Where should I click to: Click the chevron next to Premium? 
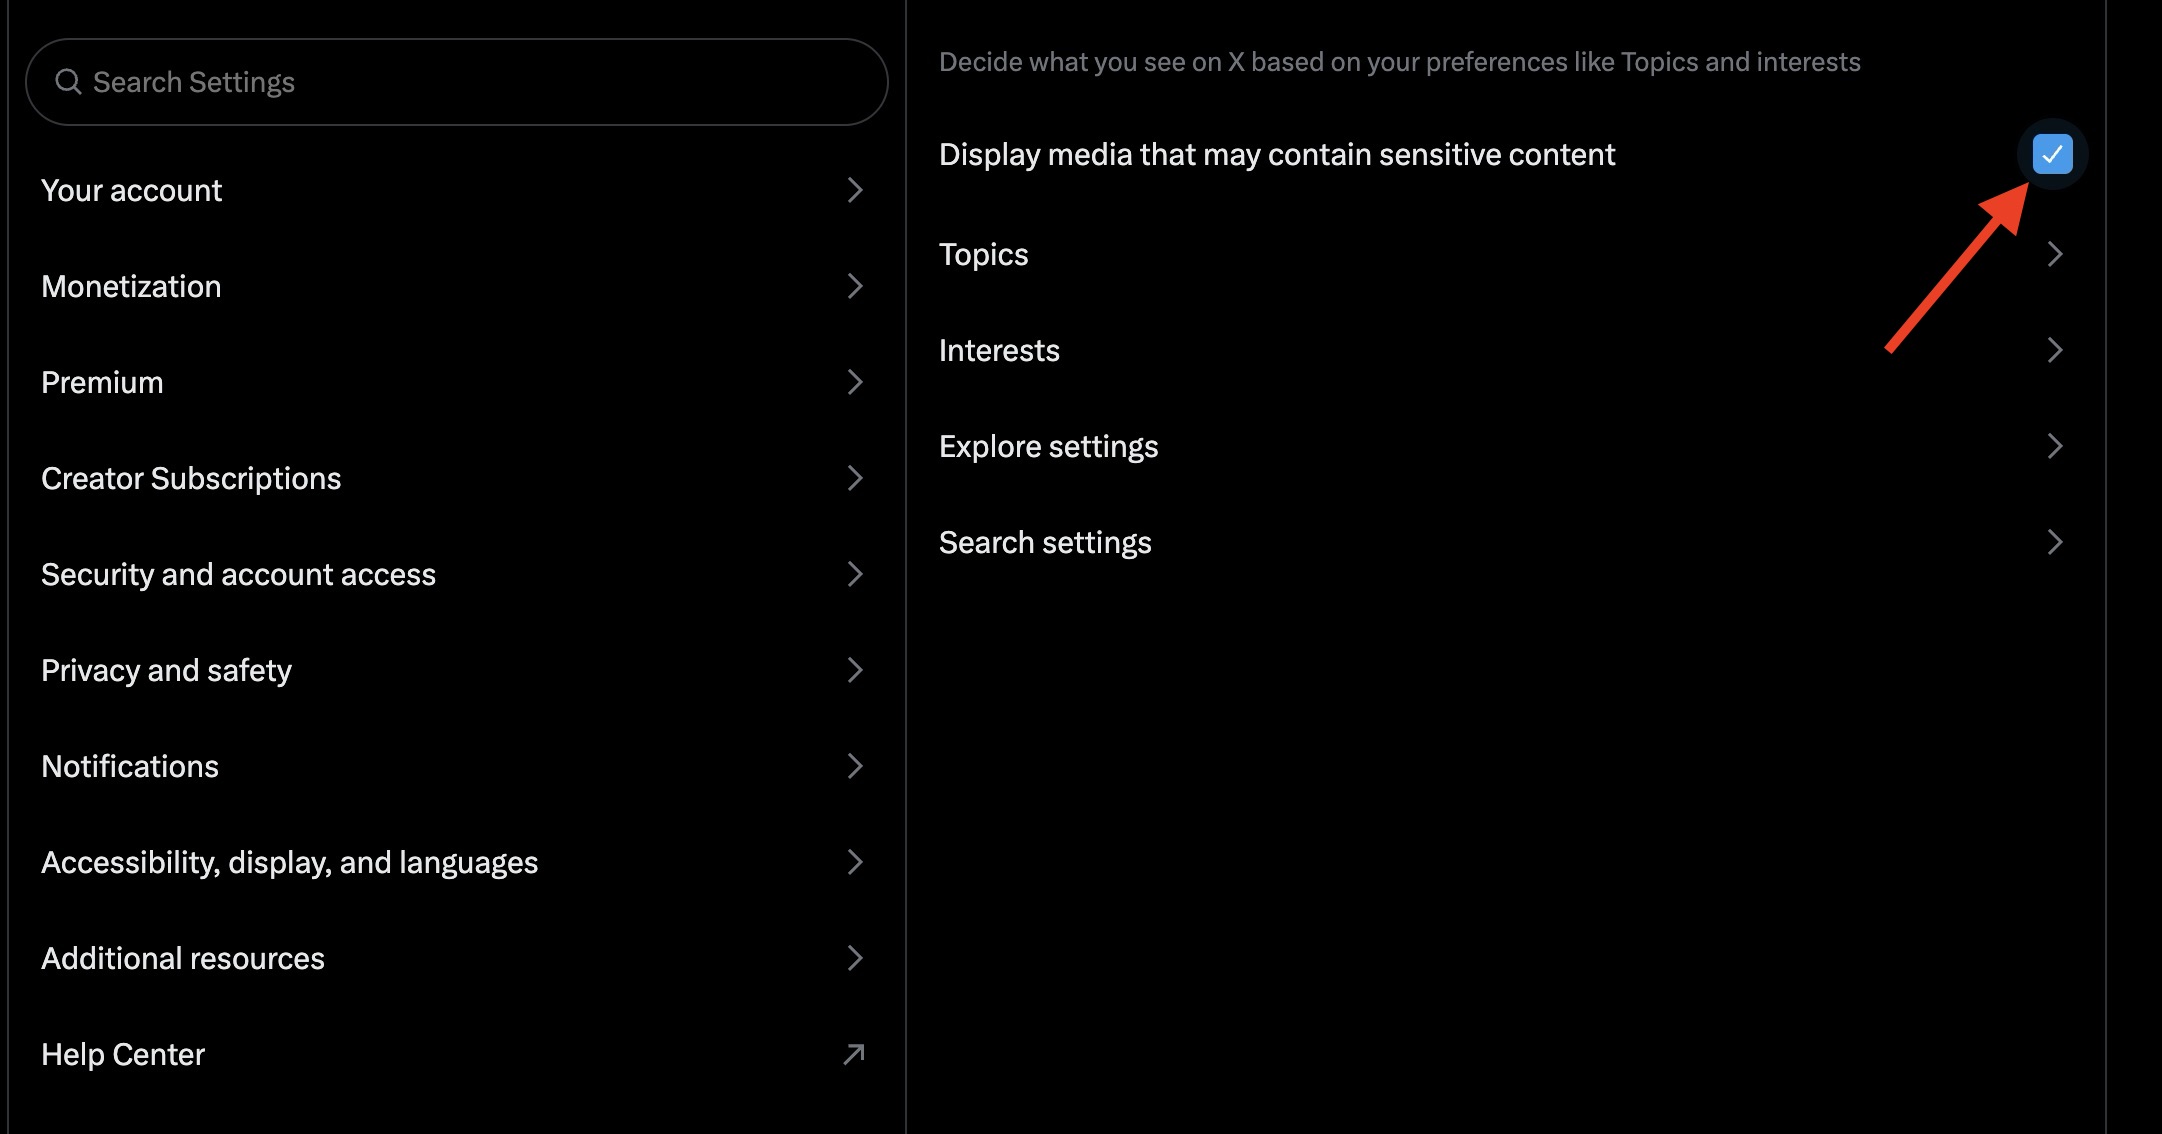855,382
